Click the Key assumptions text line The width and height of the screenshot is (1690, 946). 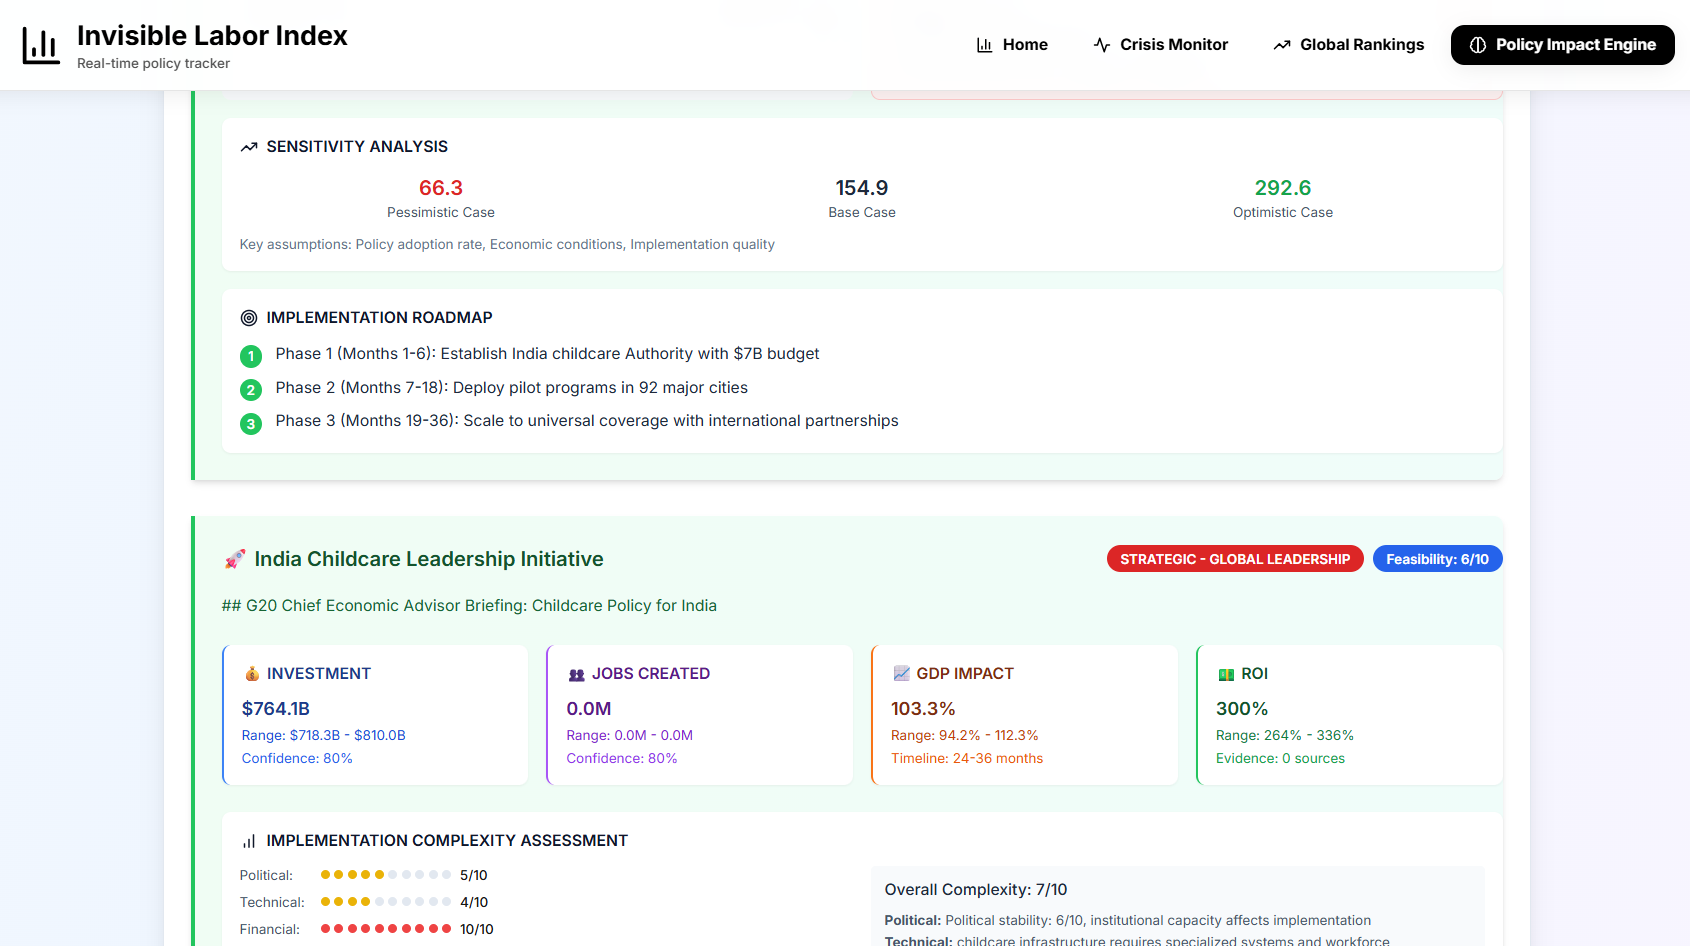click(507, 245)
